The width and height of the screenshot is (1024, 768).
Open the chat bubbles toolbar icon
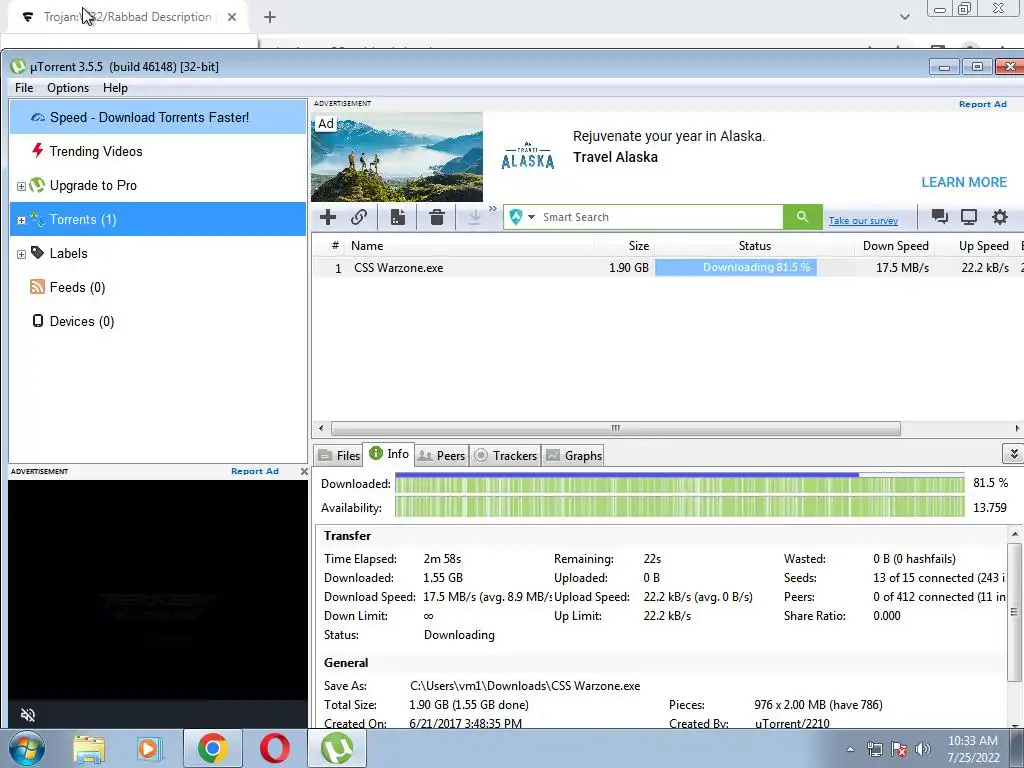click(x=940, y=217)
